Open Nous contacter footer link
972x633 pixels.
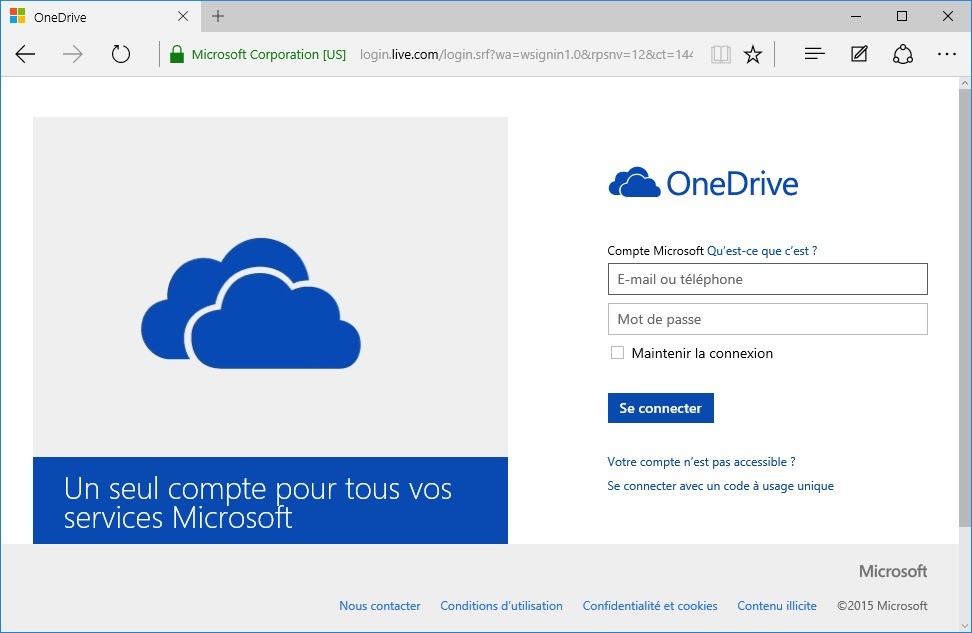pyautogui.click(x=379, y=606)
